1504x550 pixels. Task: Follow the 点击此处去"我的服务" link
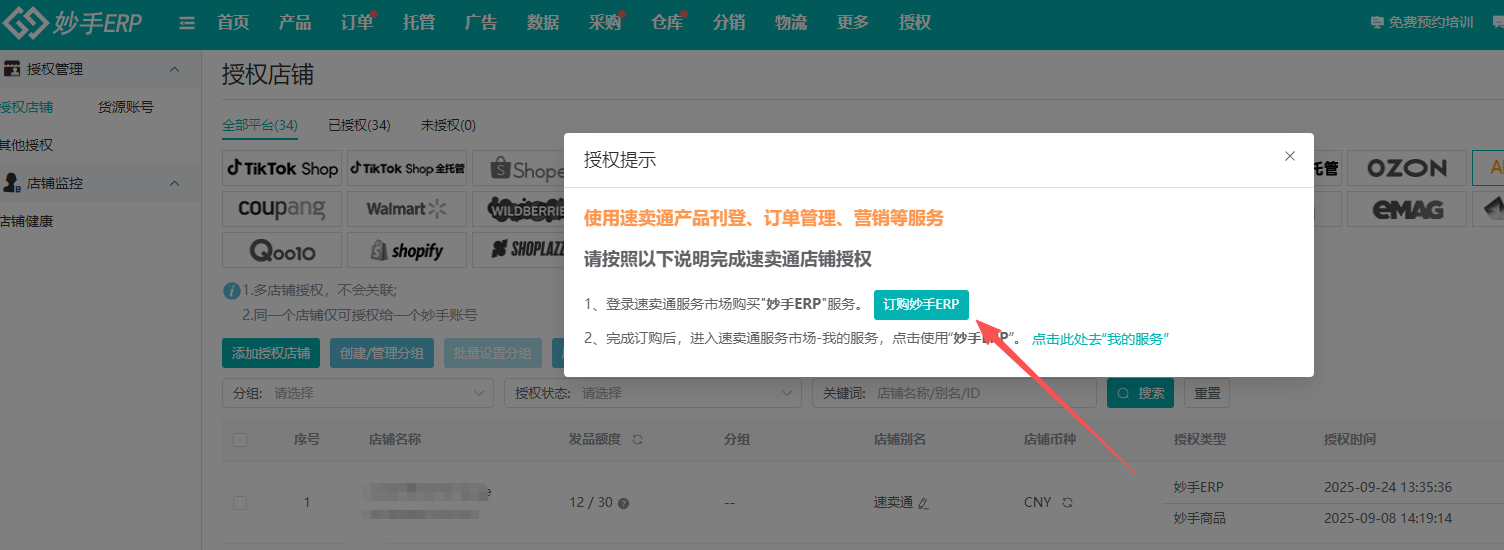click(x=1100, y=339)
